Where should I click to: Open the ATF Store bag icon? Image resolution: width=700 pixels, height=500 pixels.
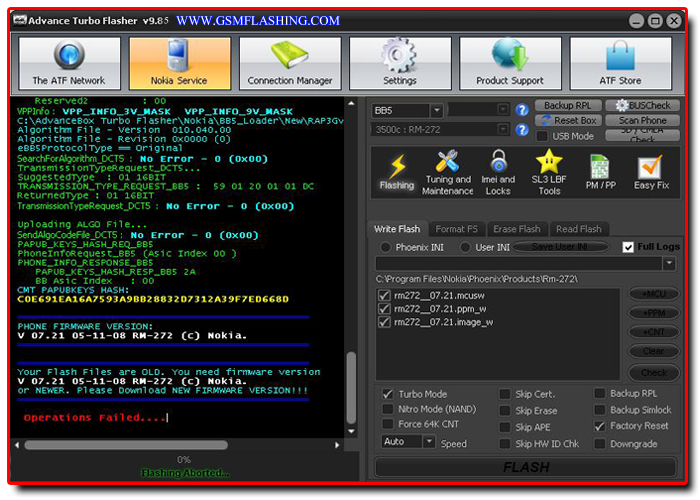pos(620,63)
